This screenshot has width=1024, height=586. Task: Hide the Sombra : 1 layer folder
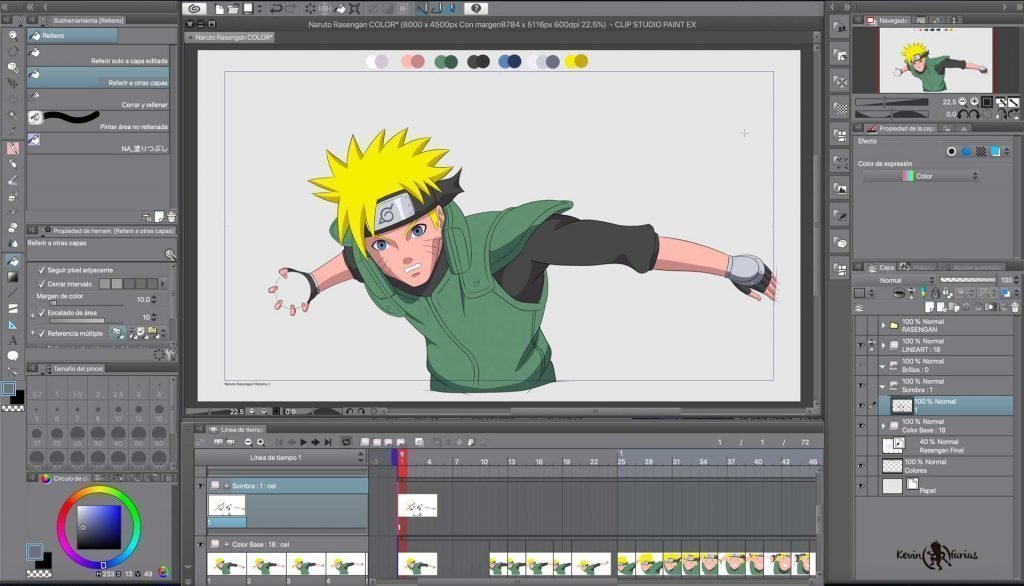[861, 385]
